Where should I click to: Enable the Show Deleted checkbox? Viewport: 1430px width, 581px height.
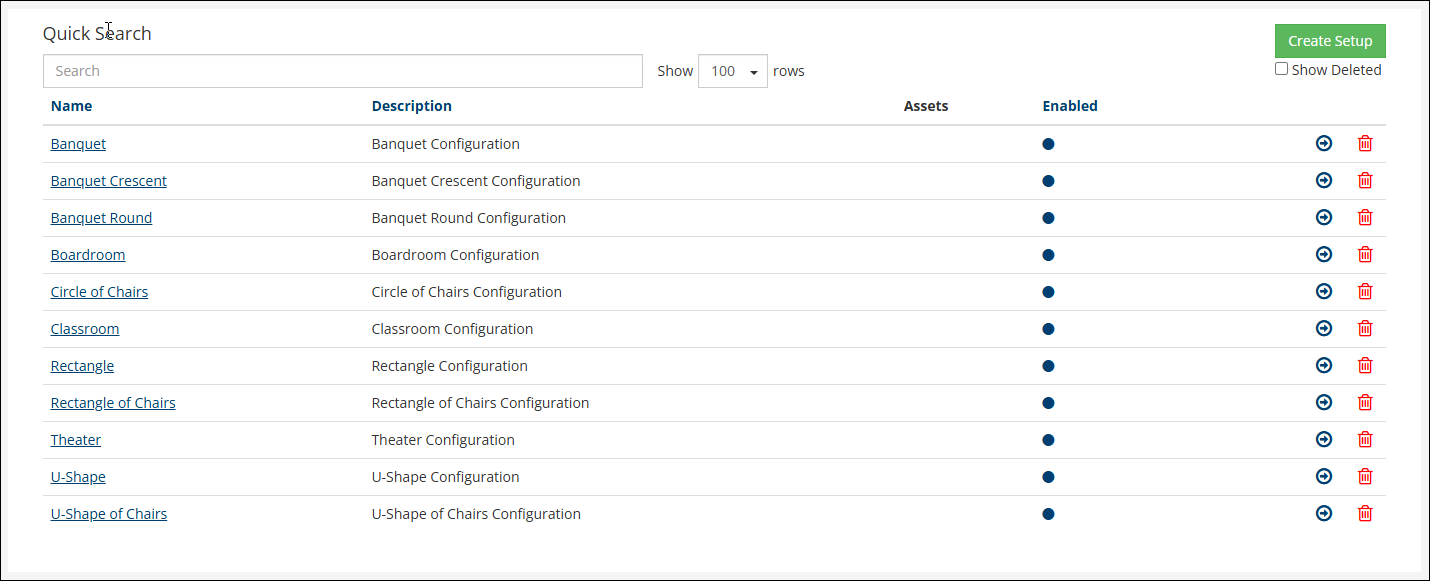(x=1282, y=70)
